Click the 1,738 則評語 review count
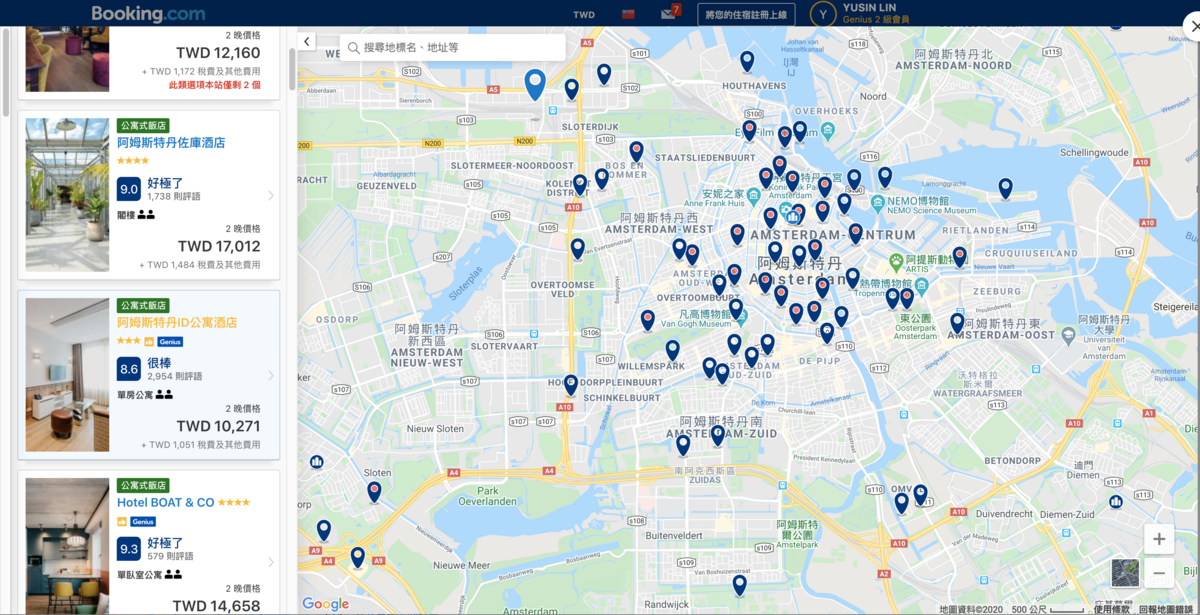Screen dimensions: 1200x615 click(174, 197)
